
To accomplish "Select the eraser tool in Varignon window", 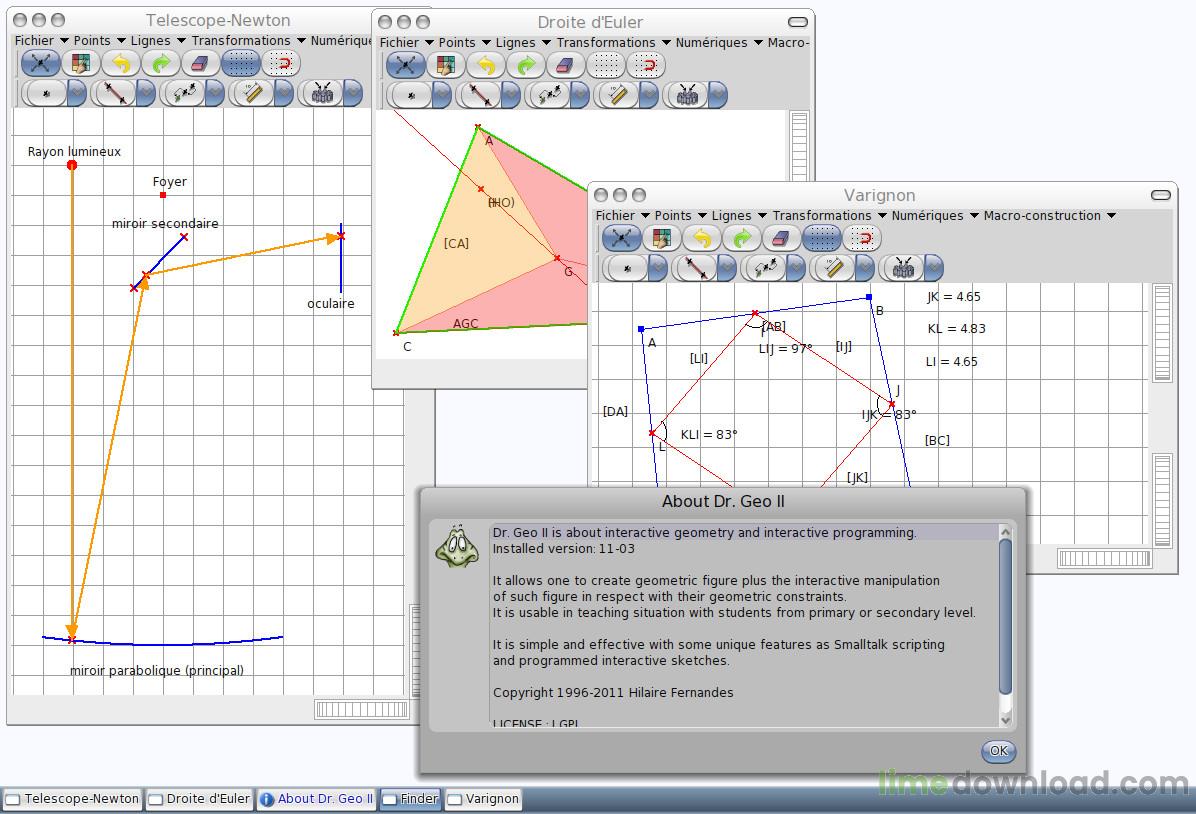I will pos(781,239).
